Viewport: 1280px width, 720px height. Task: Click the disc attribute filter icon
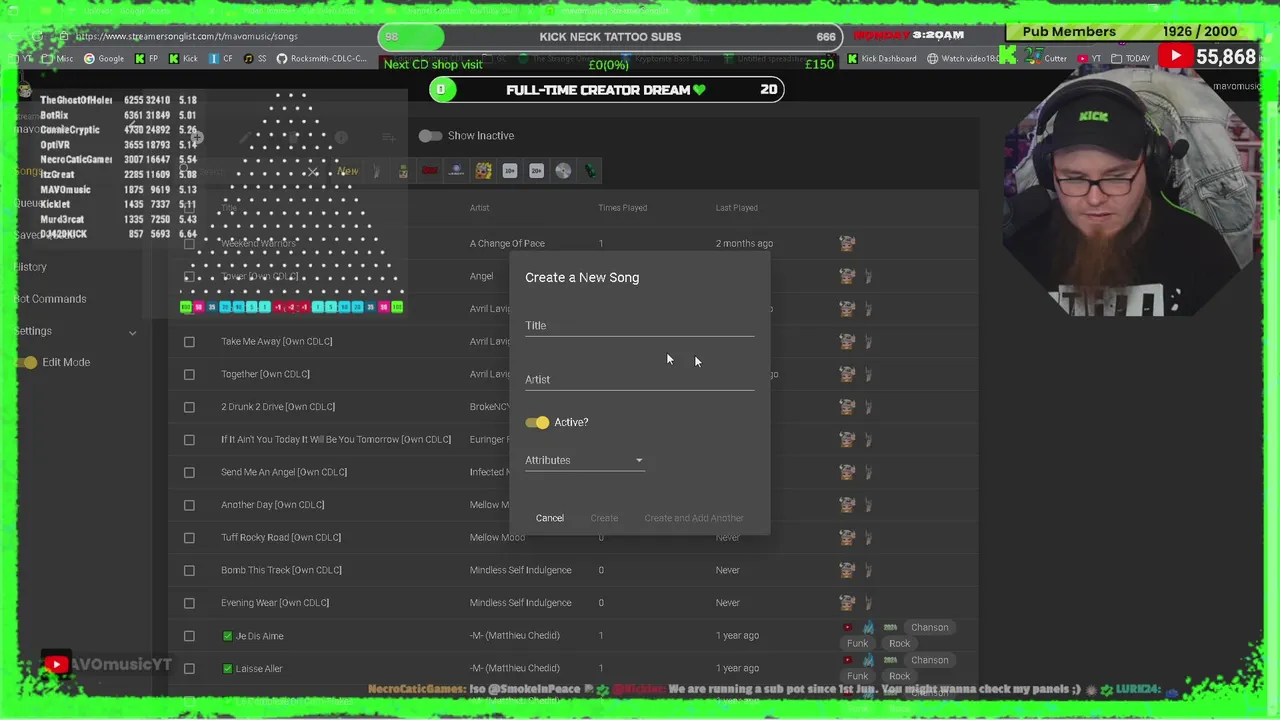pyautogui.click(x=563, y=171)
